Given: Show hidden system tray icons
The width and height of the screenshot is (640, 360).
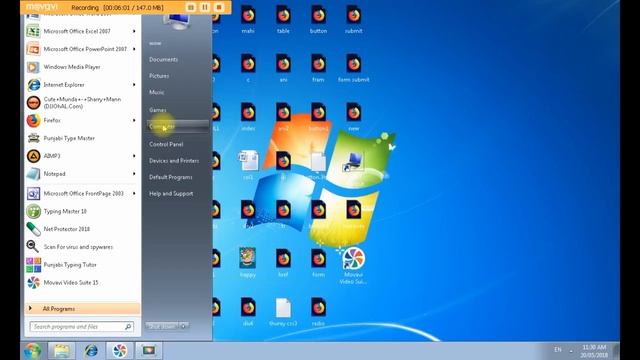Looking at the screenshot, I should click(x=571, y=351).
